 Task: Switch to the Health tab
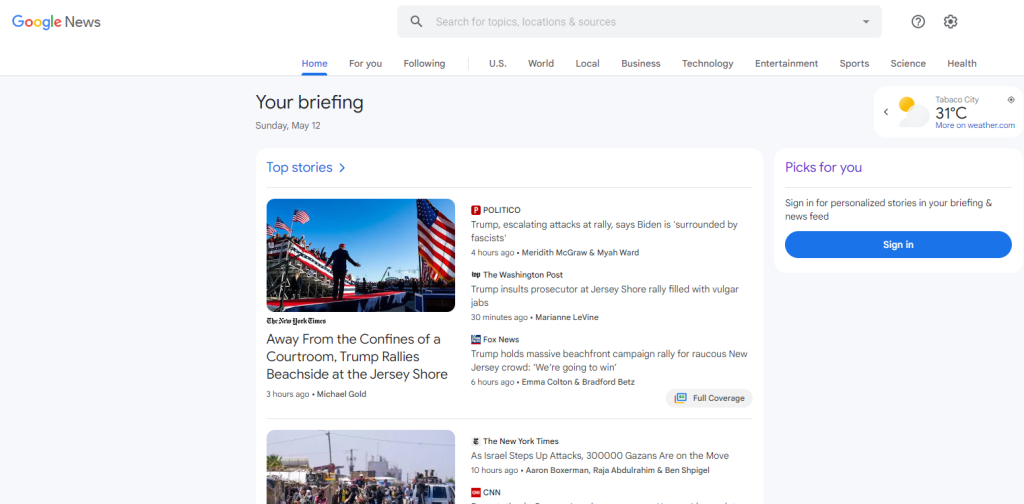(962, 63)
